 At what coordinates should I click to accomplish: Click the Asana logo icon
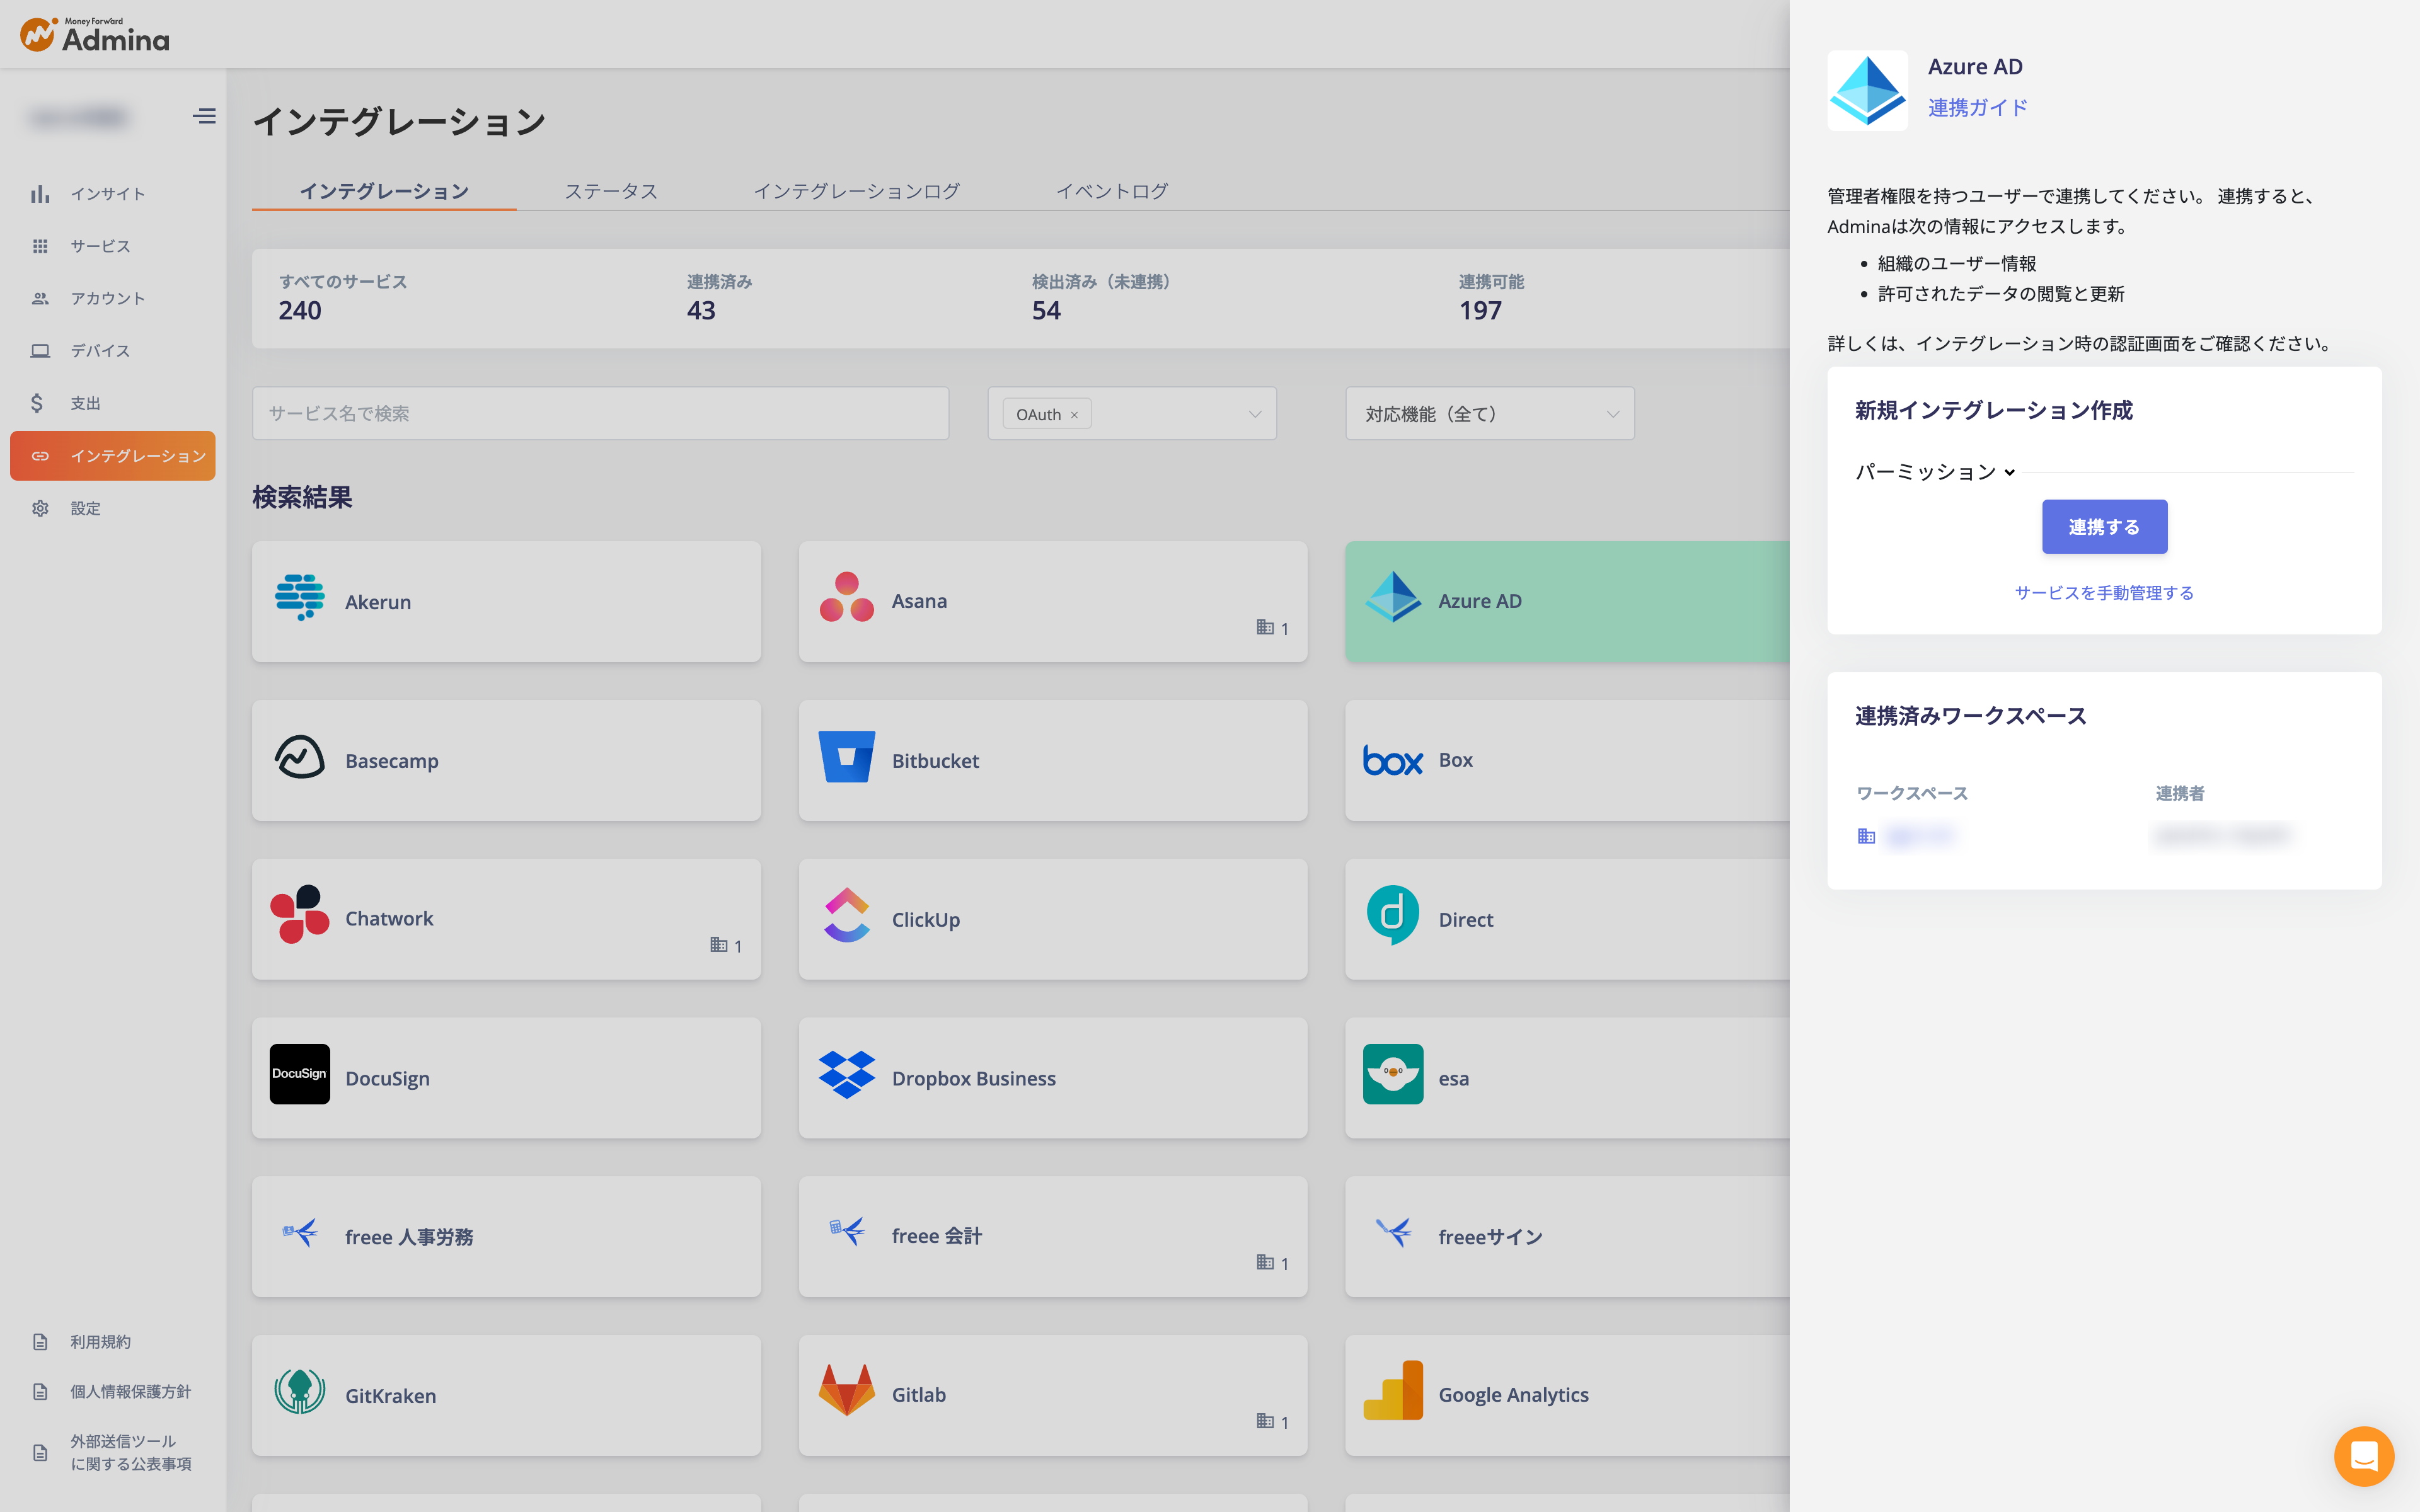click(846, 597)
